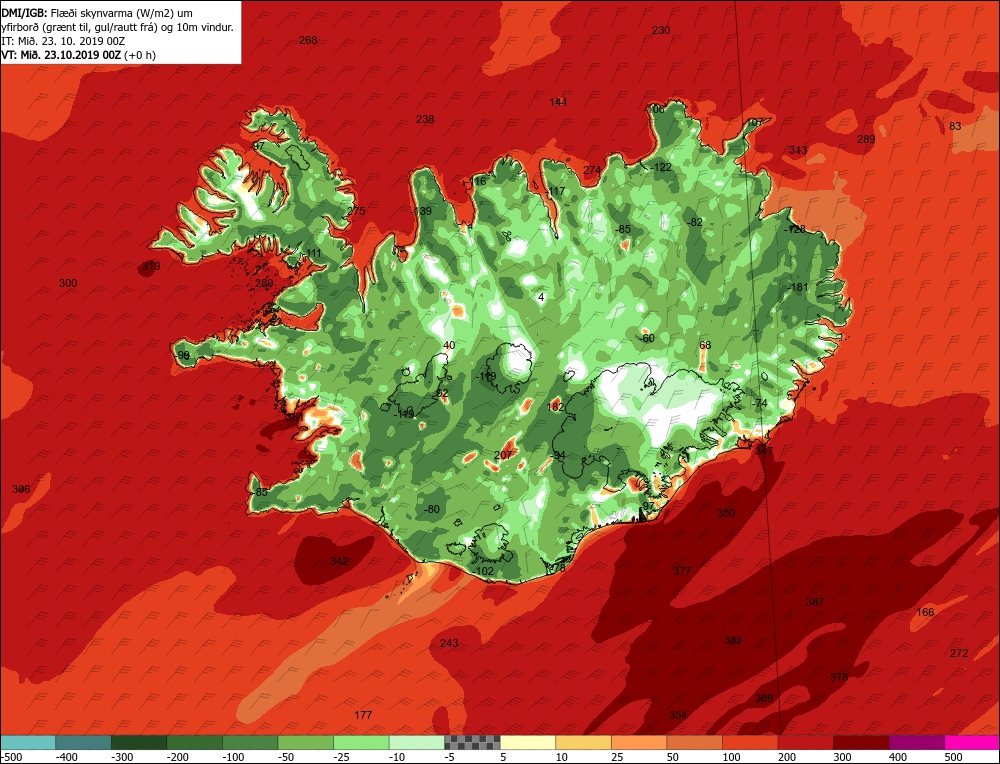1000x764 pixels.
Task: Click the value 275 near the Westfjords
Action: click(356, 212)
